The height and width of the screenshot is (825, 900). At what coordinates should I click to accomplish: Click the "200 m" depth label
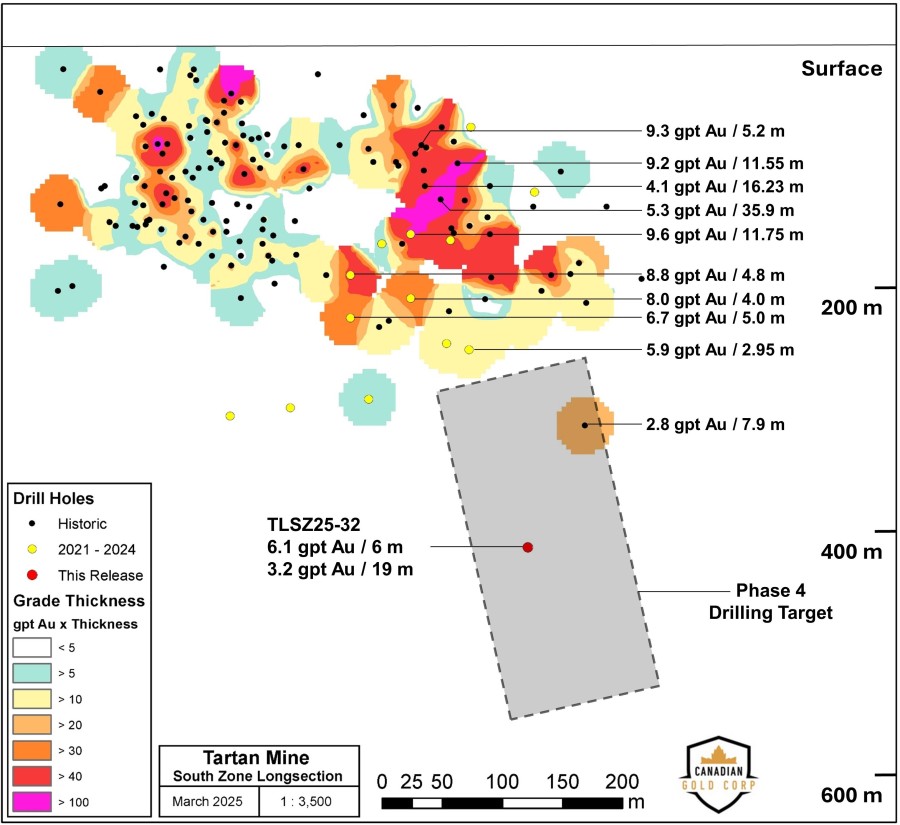pyautogui.click(x=851, y=308)
